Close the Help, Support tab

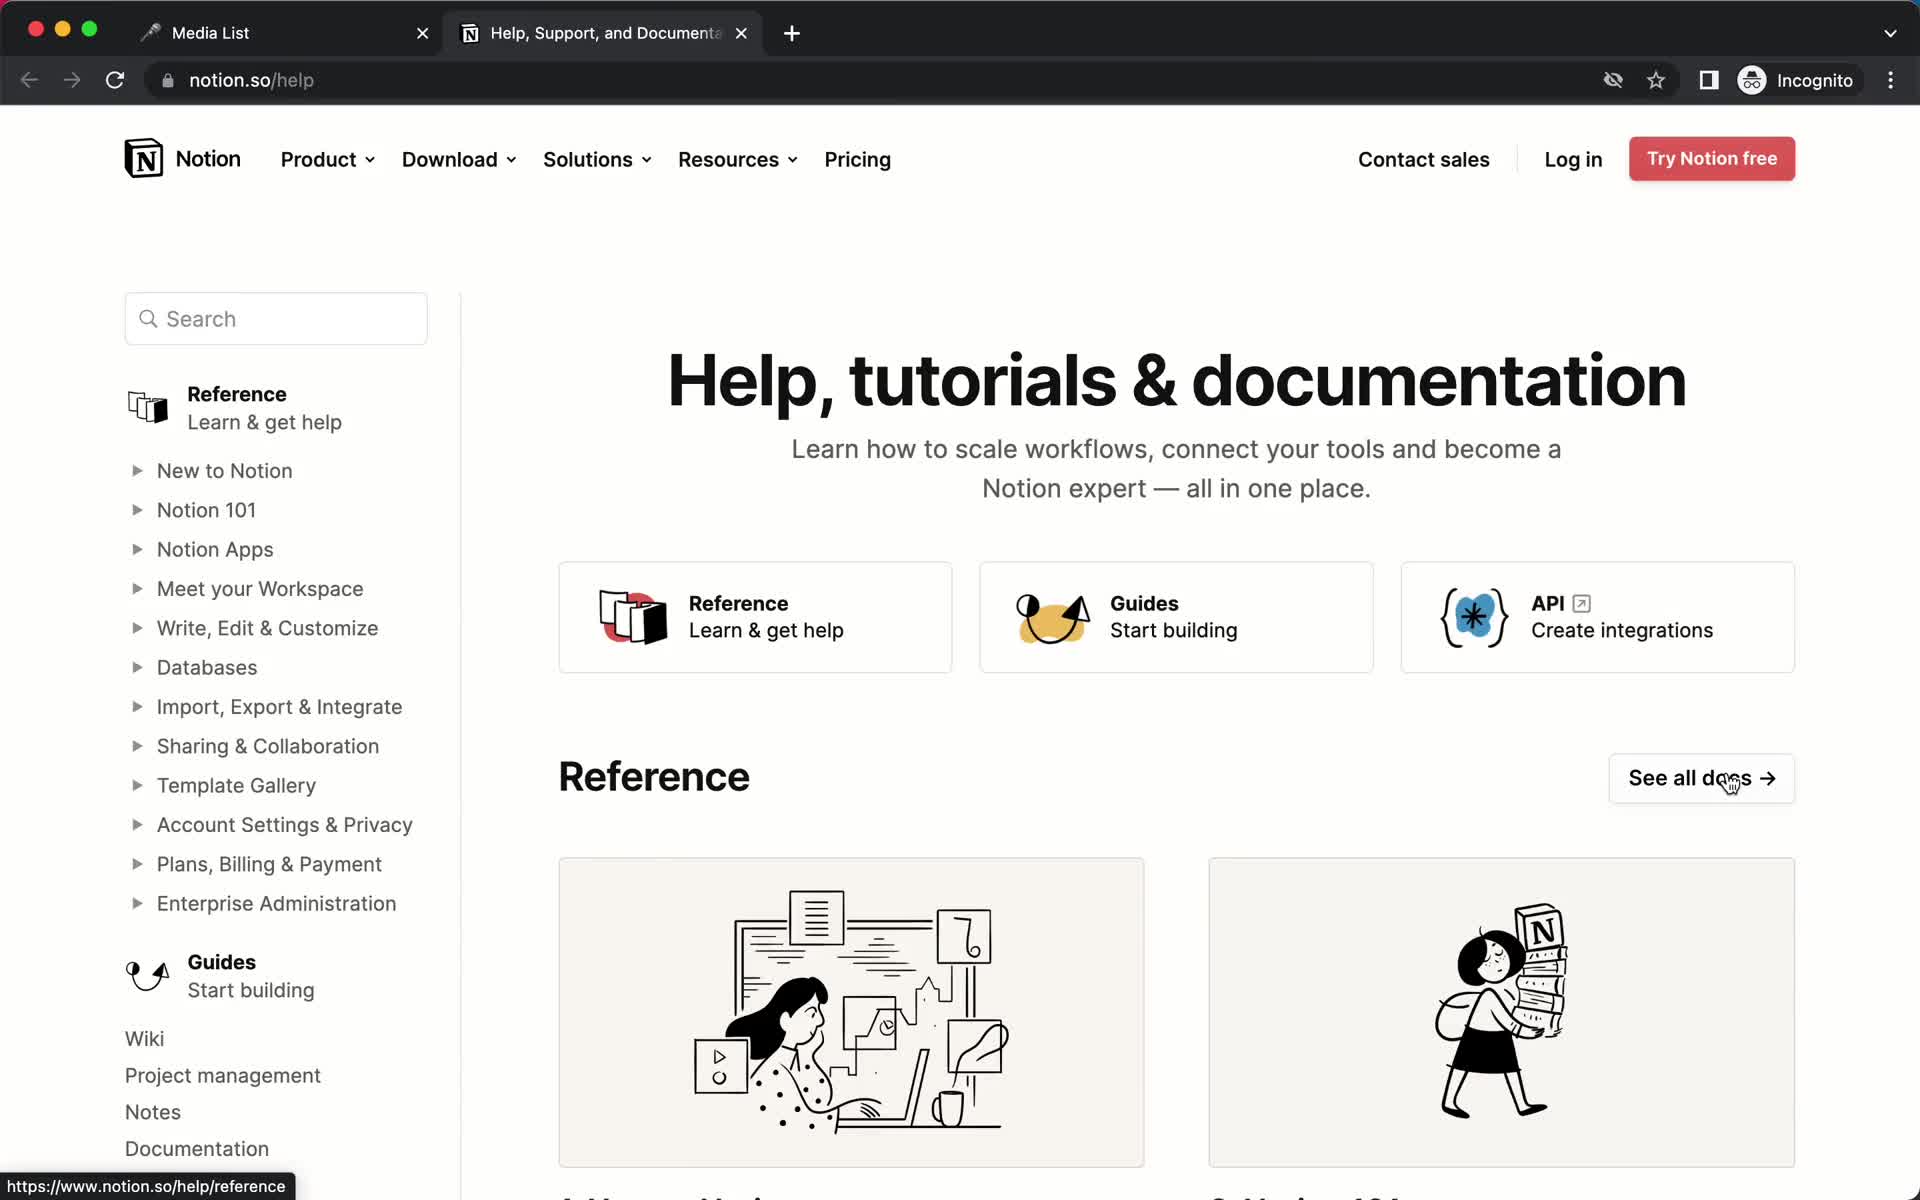[x=741, y=33]
